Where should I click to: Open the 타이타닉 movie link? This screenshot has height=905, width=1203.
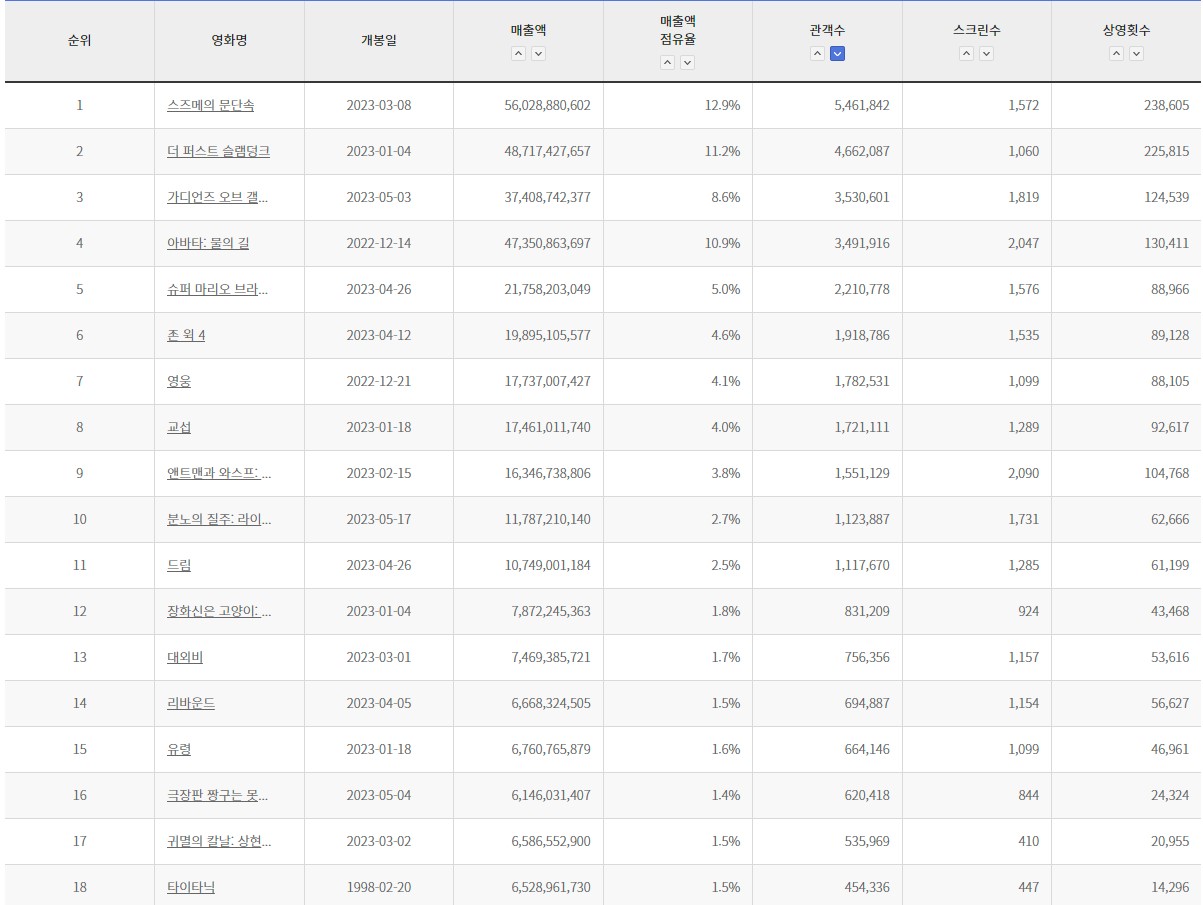tap(191, 887)
